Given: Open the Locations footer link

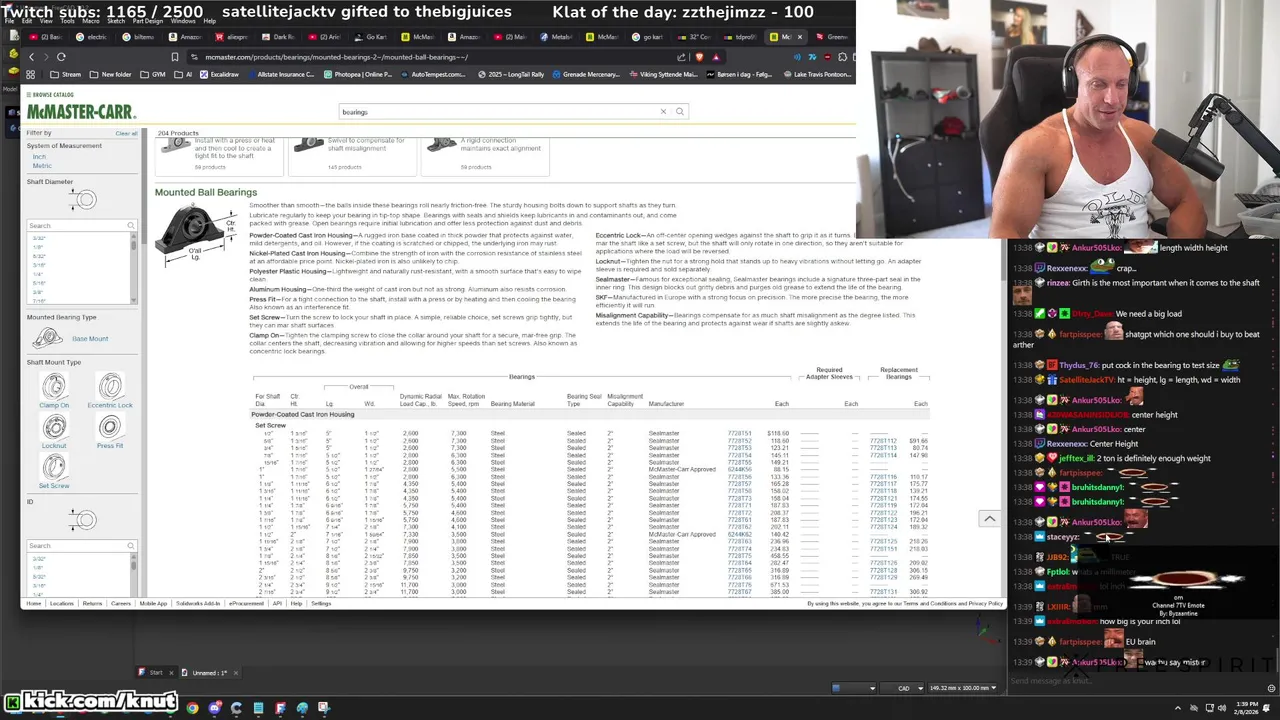Looking at the screenshot, I should pyautogui.click(x=62, y=603).
